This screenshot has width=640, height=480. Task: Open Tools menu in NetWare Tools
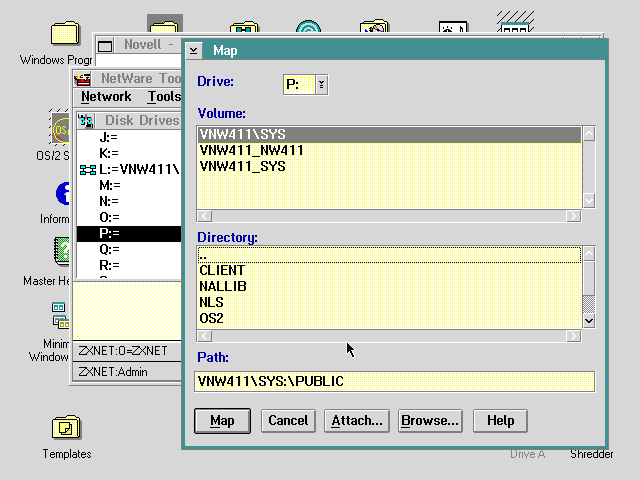point(164,97)
